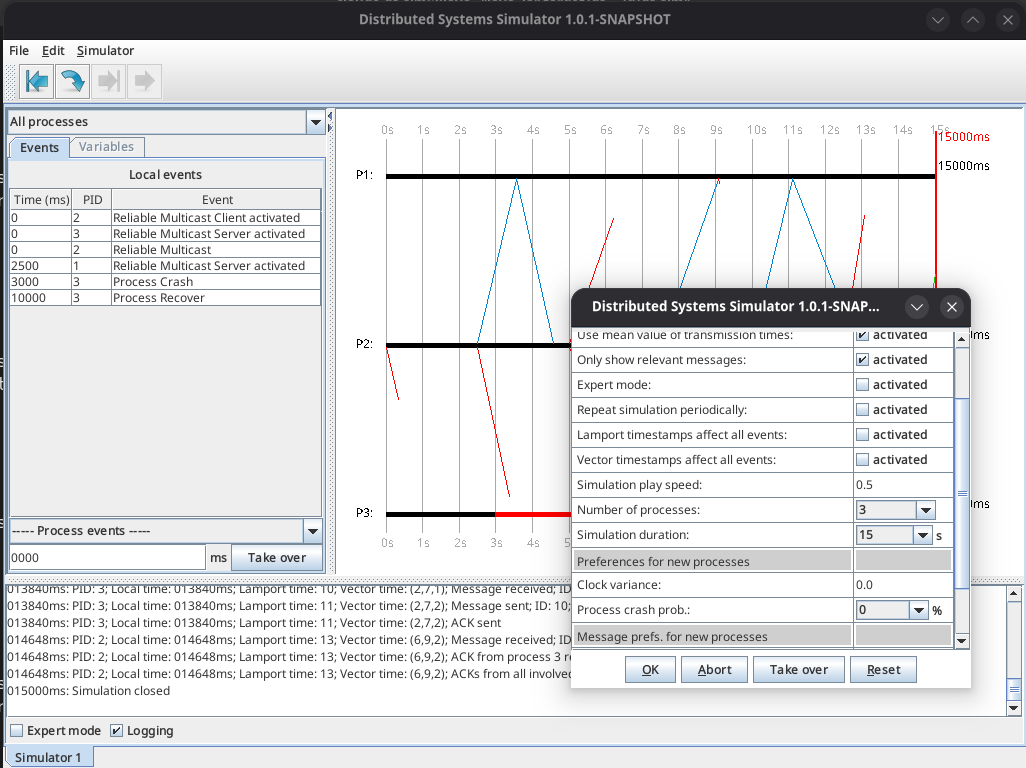Click preferences dialog's downward chevron title icon

(x=916, y=307)
